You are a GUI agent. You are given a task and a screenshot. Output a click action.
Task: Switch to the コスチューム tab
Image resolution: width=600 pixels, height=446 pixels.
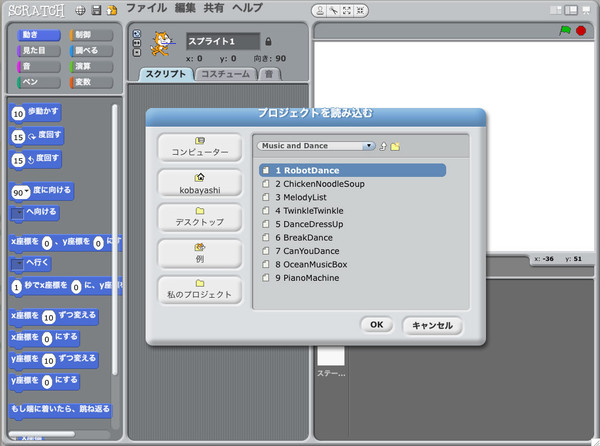223,74
